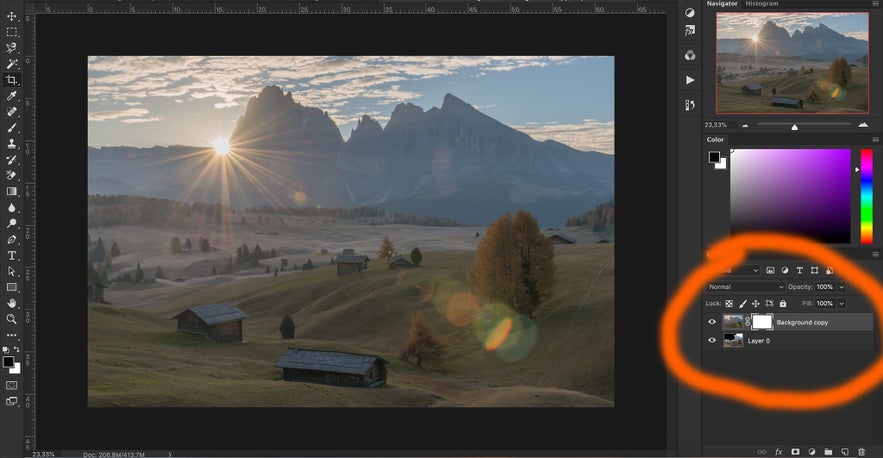Select the Blur tool
The height and width of the screenshot is (458, 883).
(11, 207)
